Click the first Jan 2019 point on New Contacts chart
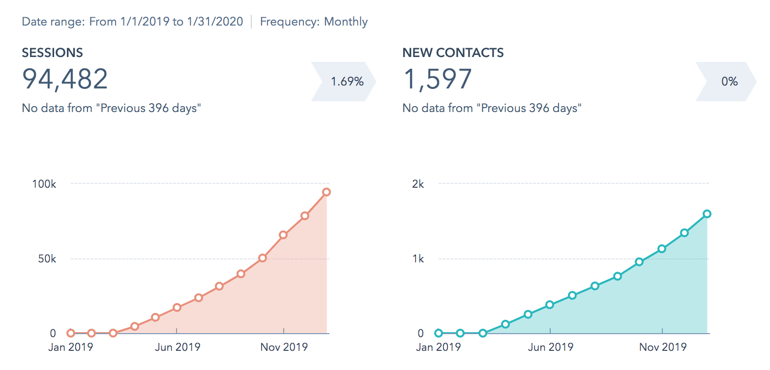Viewport: 770px width, 370px height. [x=439, y=333]
